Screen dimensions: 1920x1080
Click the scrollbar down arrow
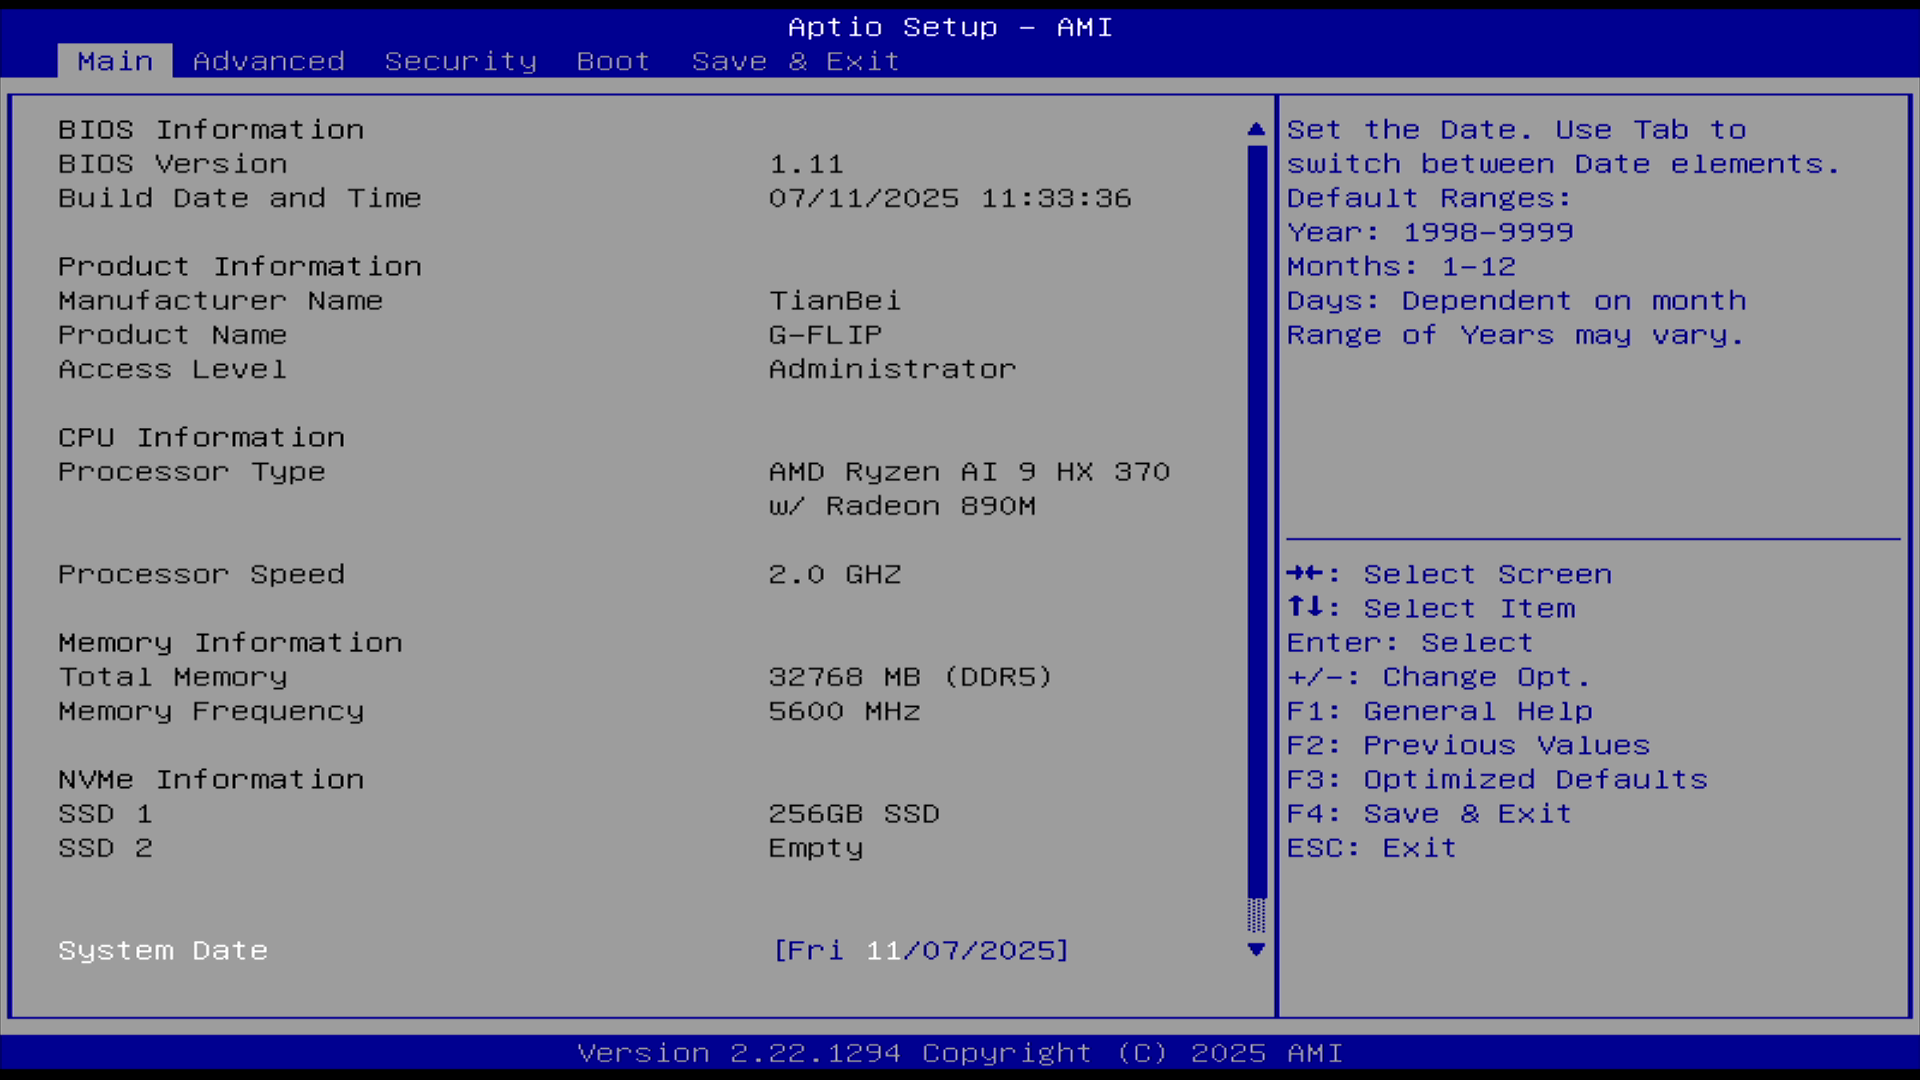pyautogui.click(x=1256, y=949)
